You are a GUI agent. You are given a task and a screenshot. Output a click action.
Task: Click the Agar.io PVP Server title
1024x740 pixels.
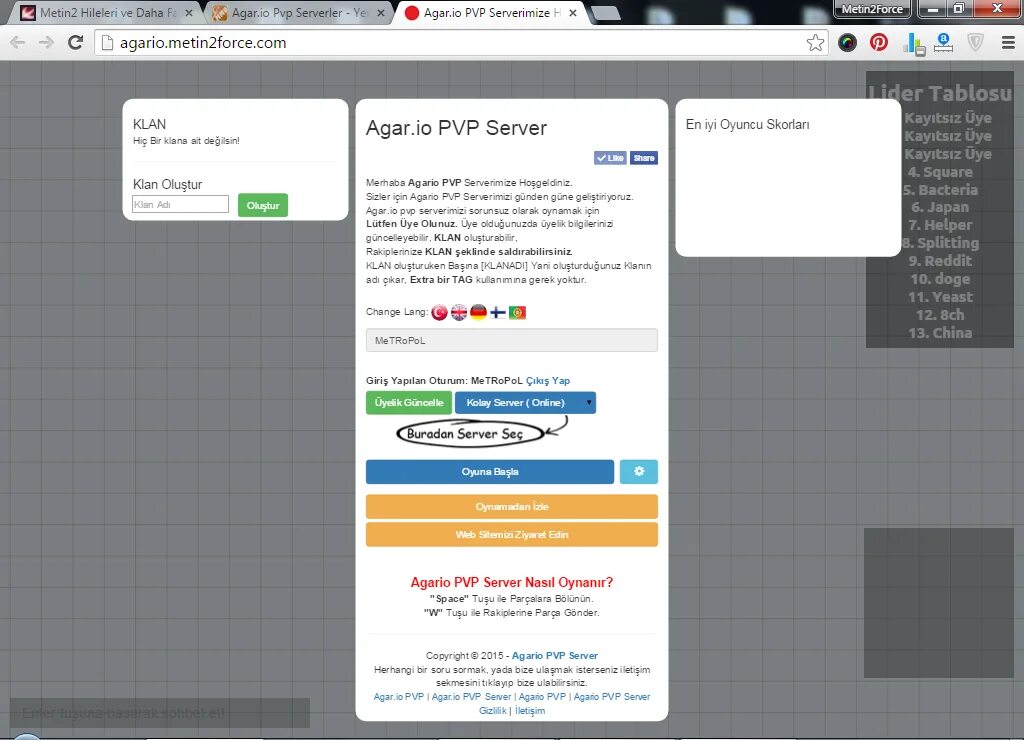click(x=456, y=127)
